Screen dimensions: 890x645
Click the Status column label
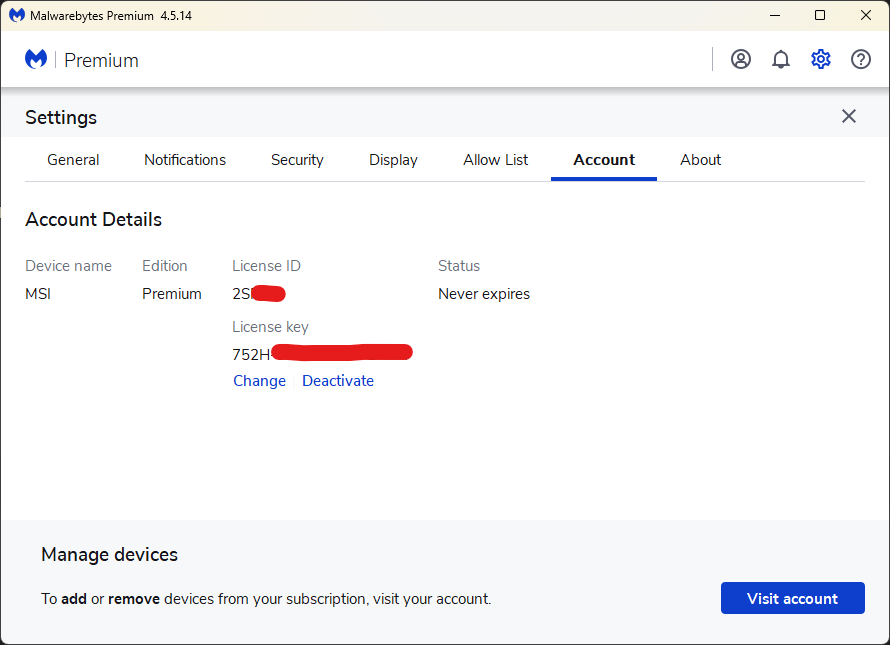point(459,266)
